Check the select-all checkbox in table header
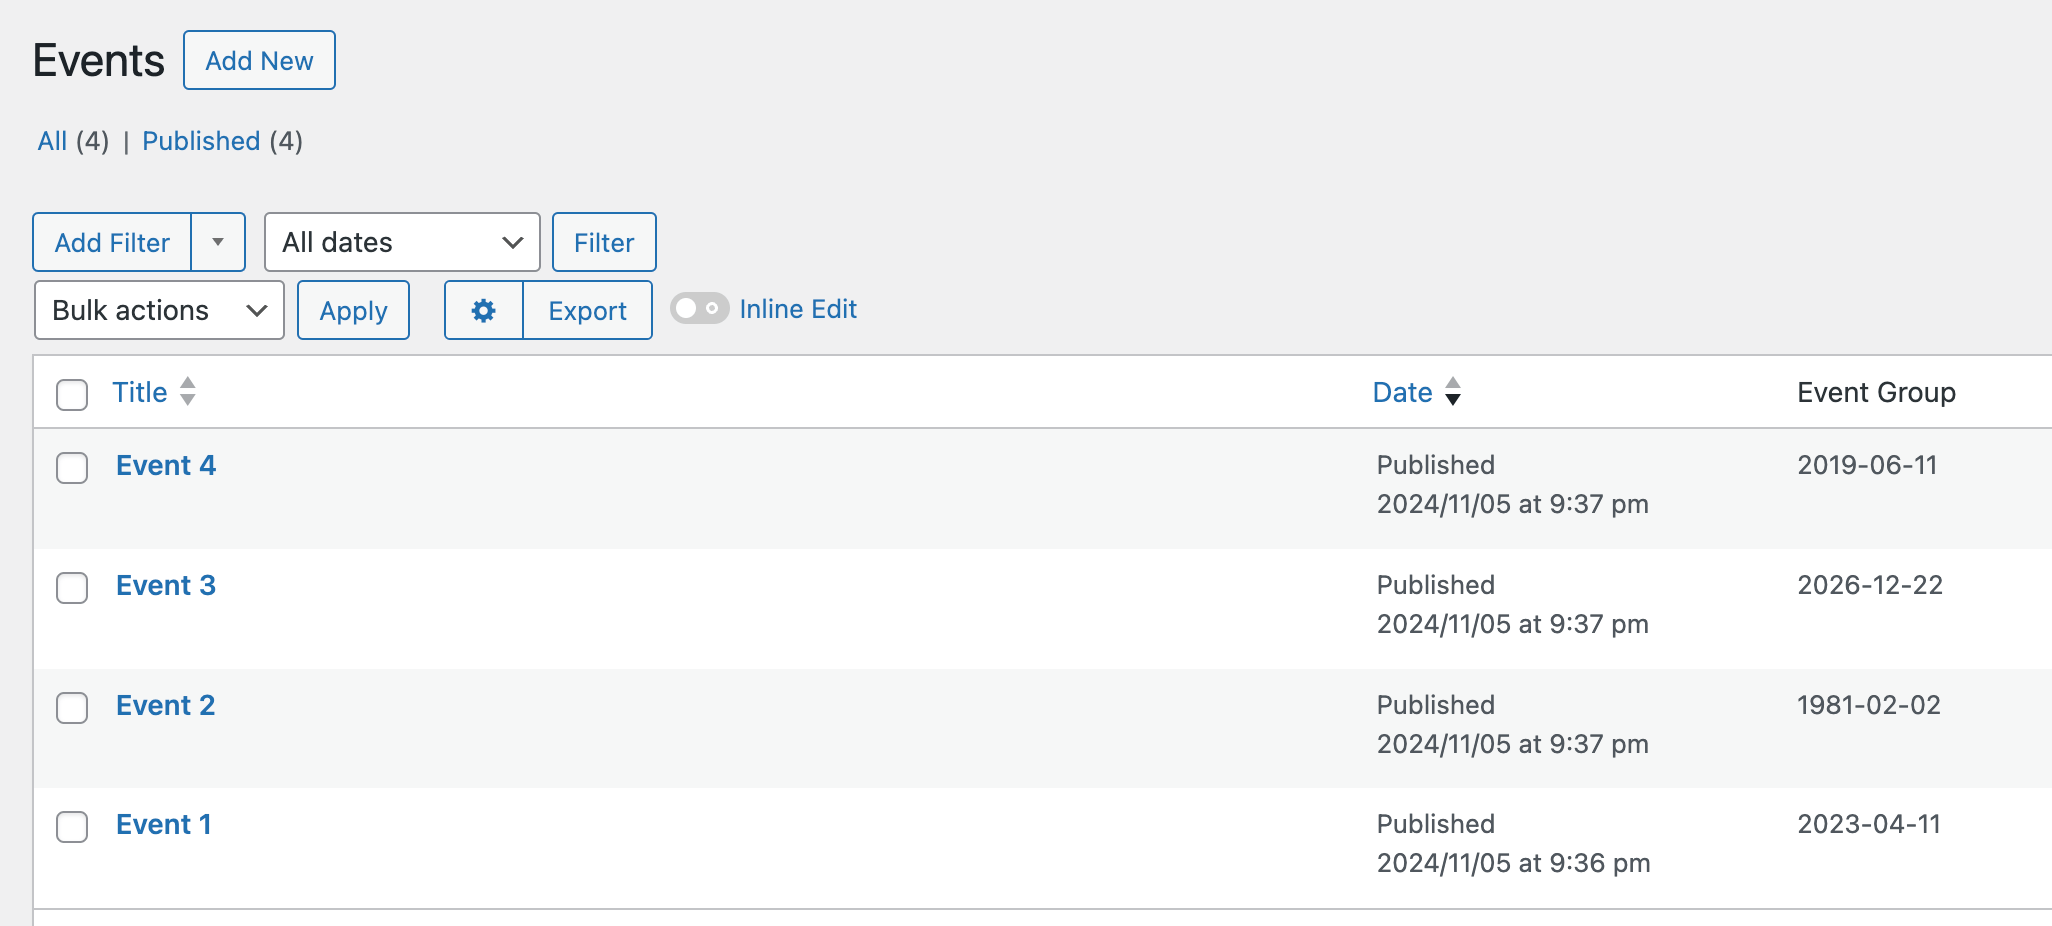2052x926 pixels. (x=72, y=395)
